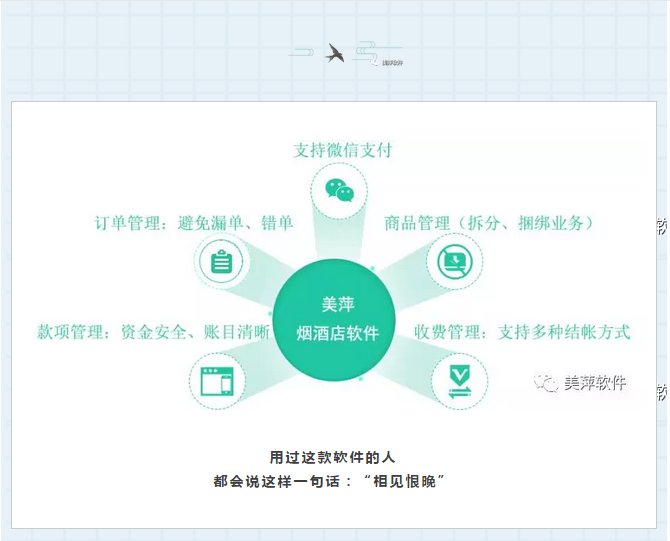The width and height of the screenshot is (670, 541).
Task: Click the WeChat logo beside 美萍软件
Action: [547, 382]
